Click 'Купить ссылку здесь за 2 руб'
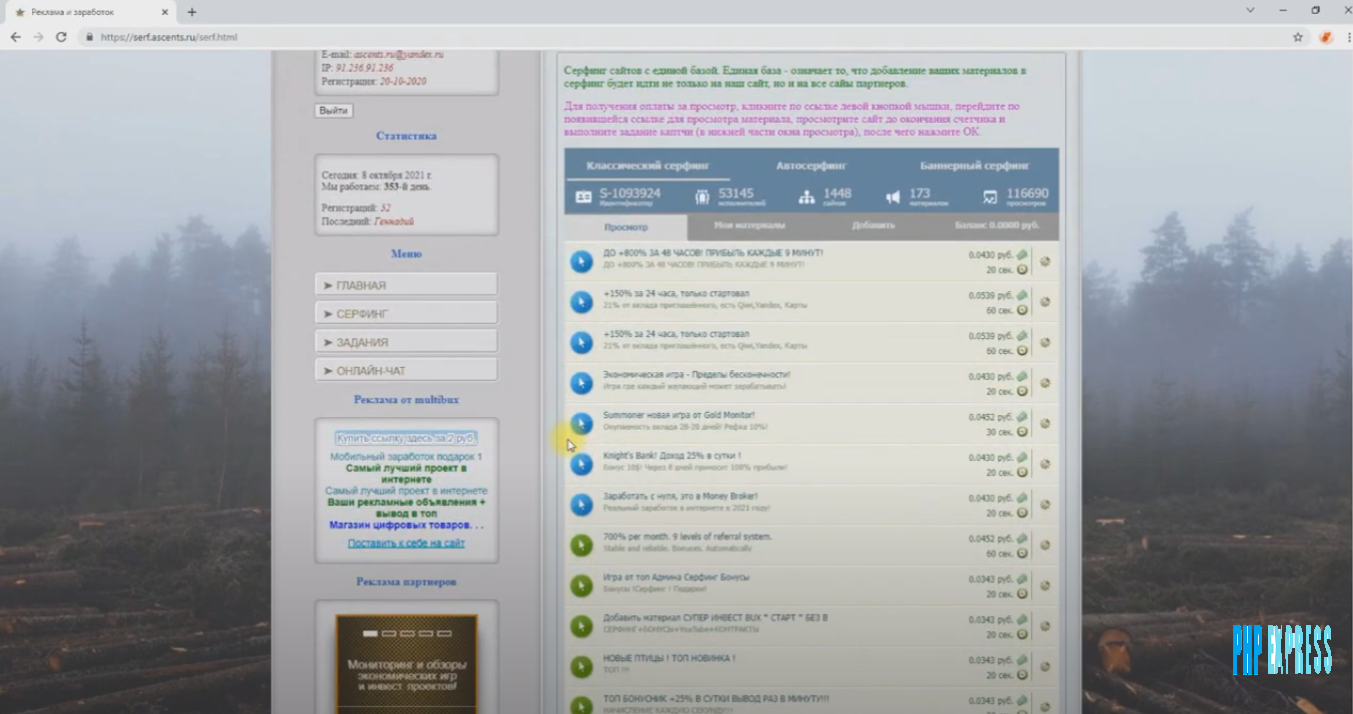 [406, 438]
